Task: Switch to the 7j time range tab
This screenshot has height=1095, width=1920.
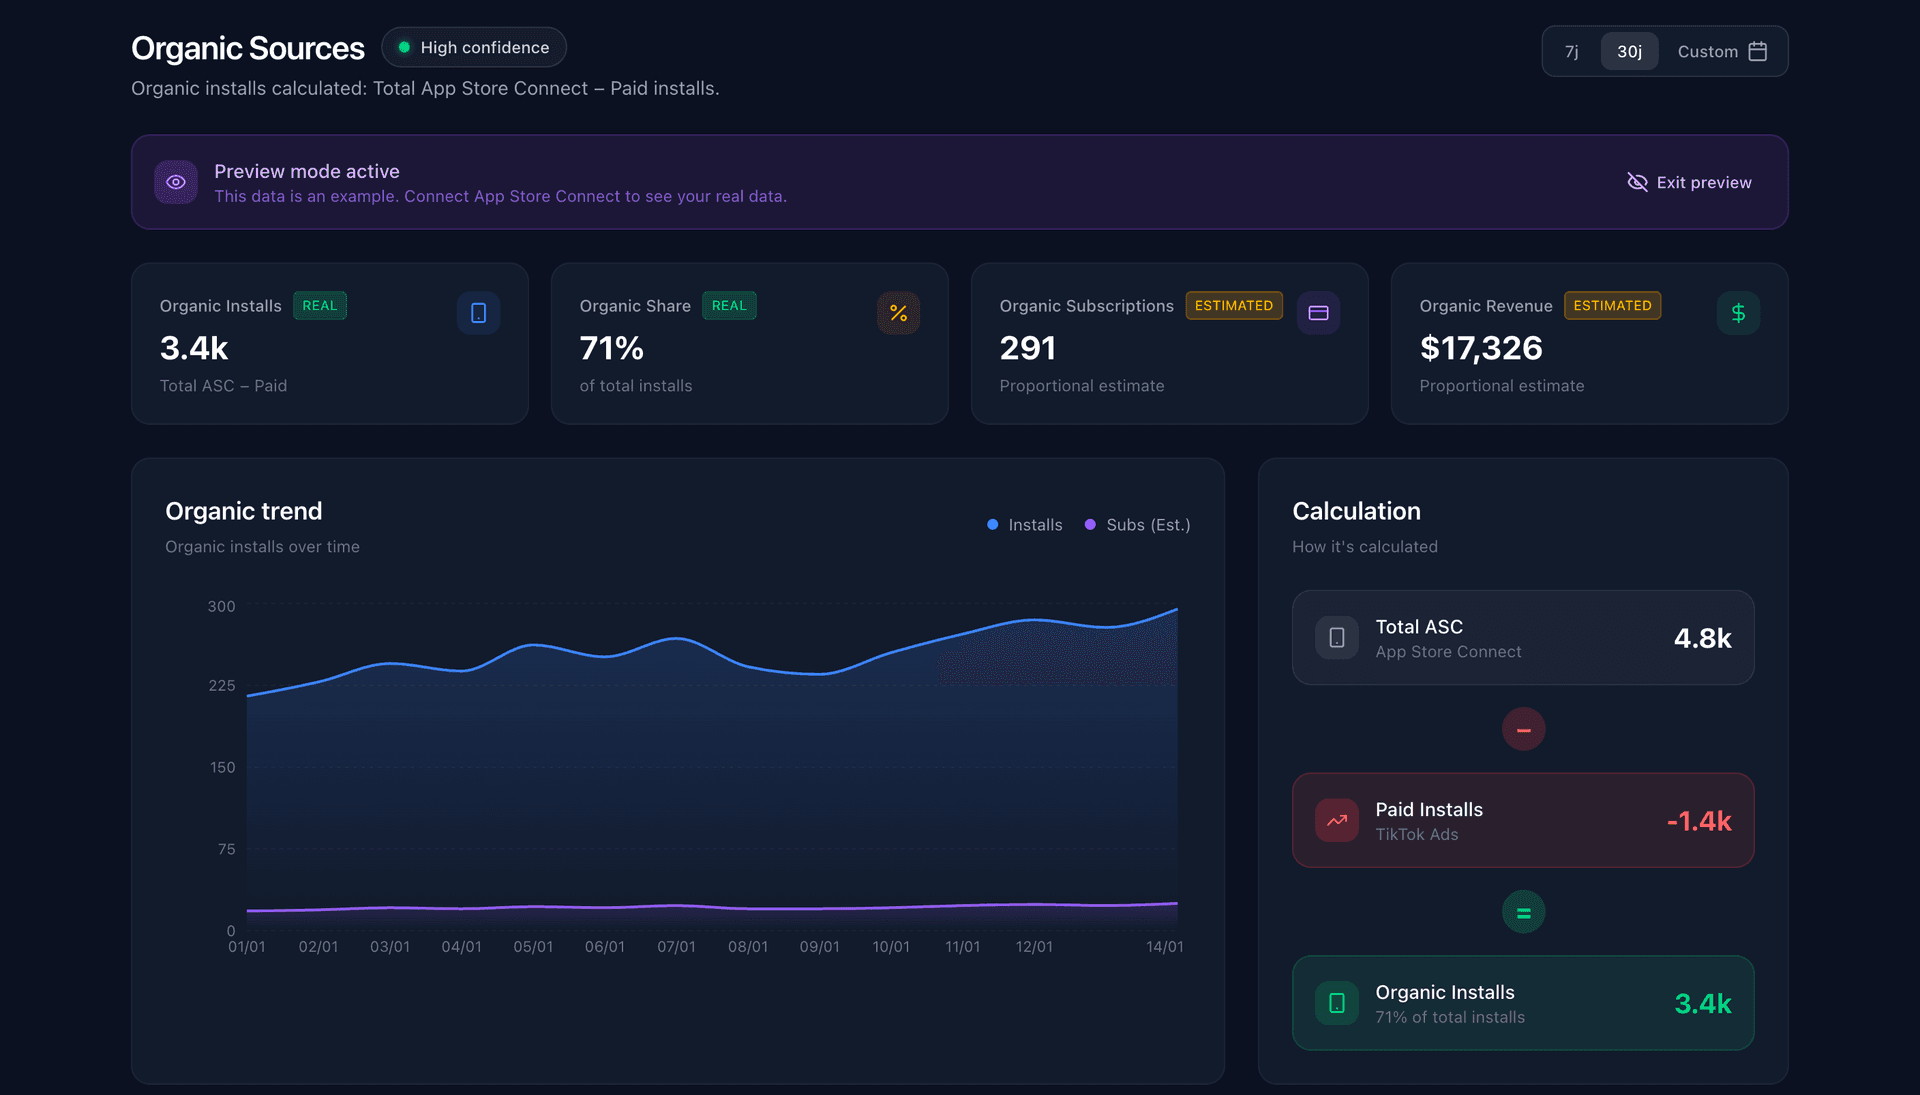Action: click(1571, 51)
